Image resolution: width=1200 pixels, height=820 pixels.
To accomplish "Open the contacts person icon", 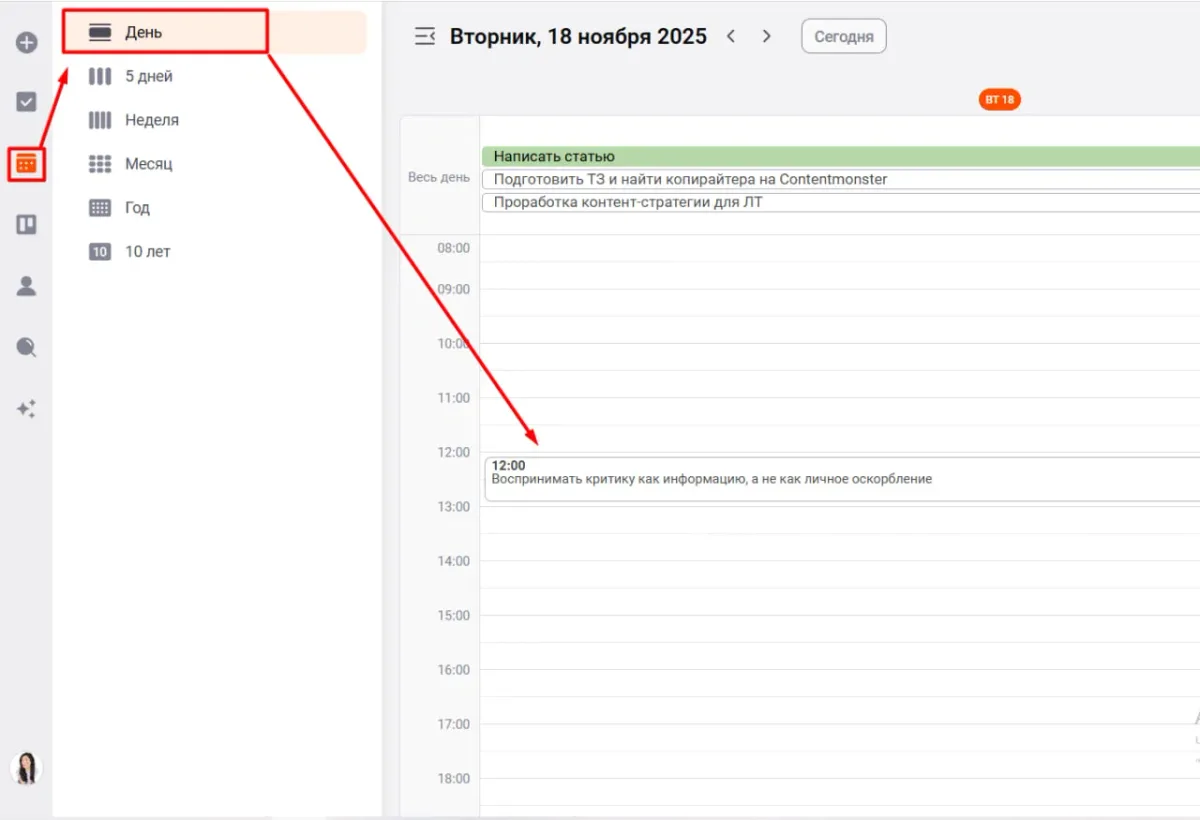I will coord(27,287).
